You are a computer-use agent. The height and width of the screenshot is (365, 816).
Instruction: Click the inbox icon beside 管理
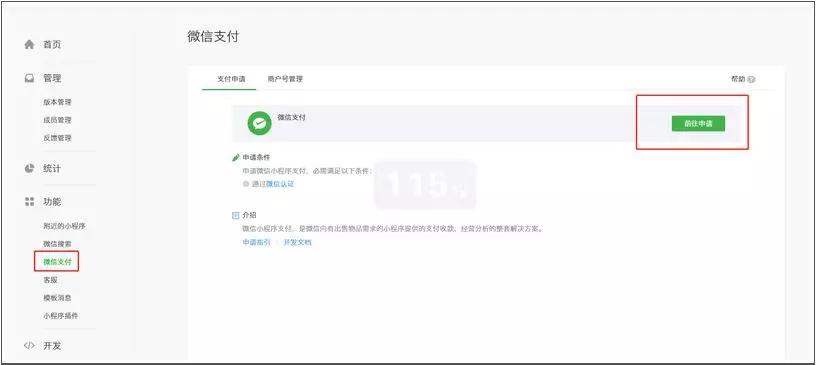click(x=30, y=78)
